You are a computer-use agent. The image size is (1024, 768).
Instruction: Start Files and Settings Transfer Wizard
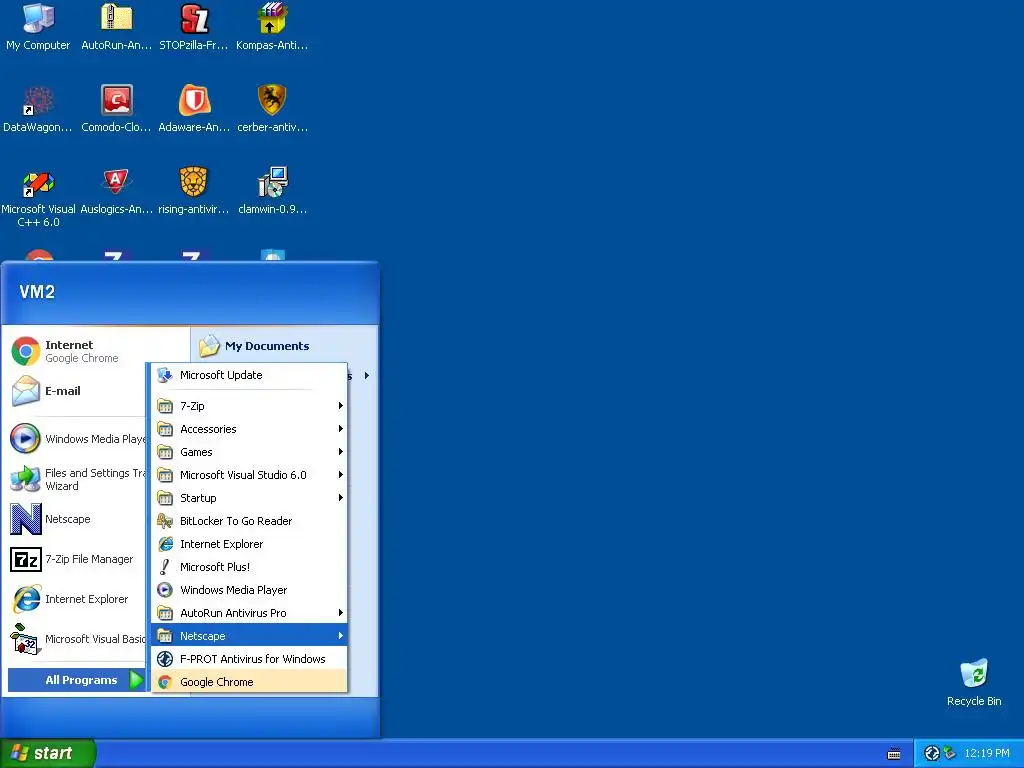point(77,479)
